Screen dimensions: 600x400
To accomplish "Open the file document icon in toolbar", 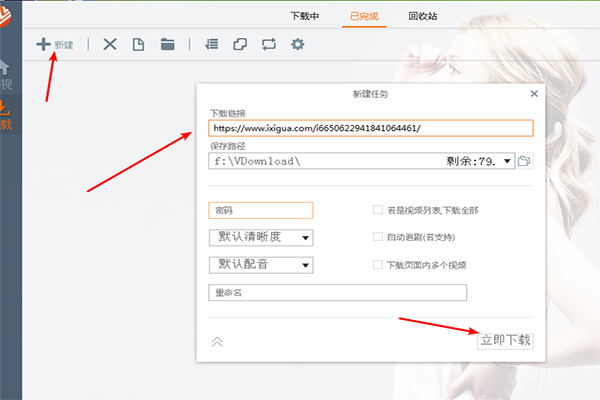I will point(139,44).
